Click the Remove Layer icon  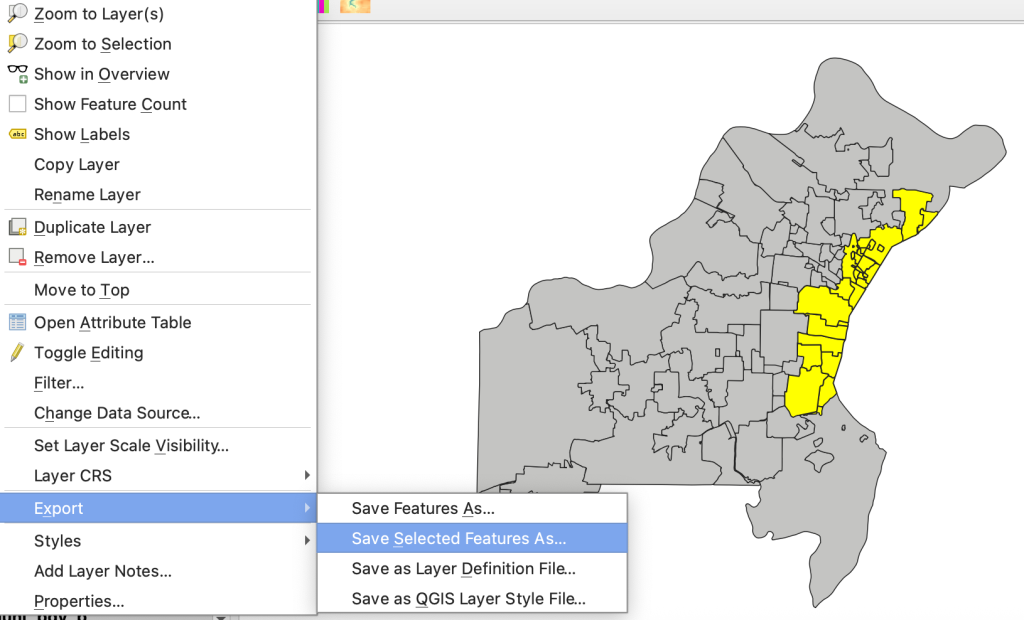(x=17, y=257)
